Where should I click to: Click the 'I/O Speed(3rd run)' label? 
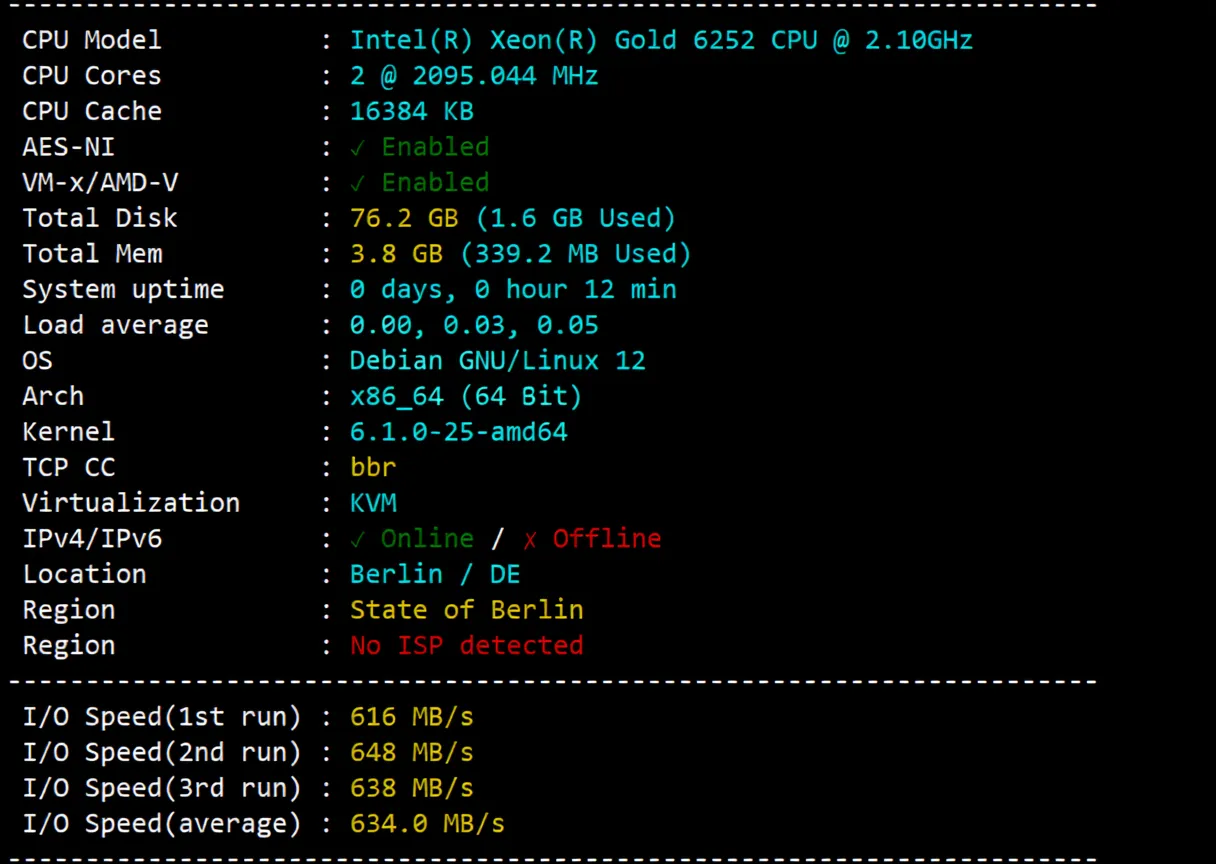point(162,788)
